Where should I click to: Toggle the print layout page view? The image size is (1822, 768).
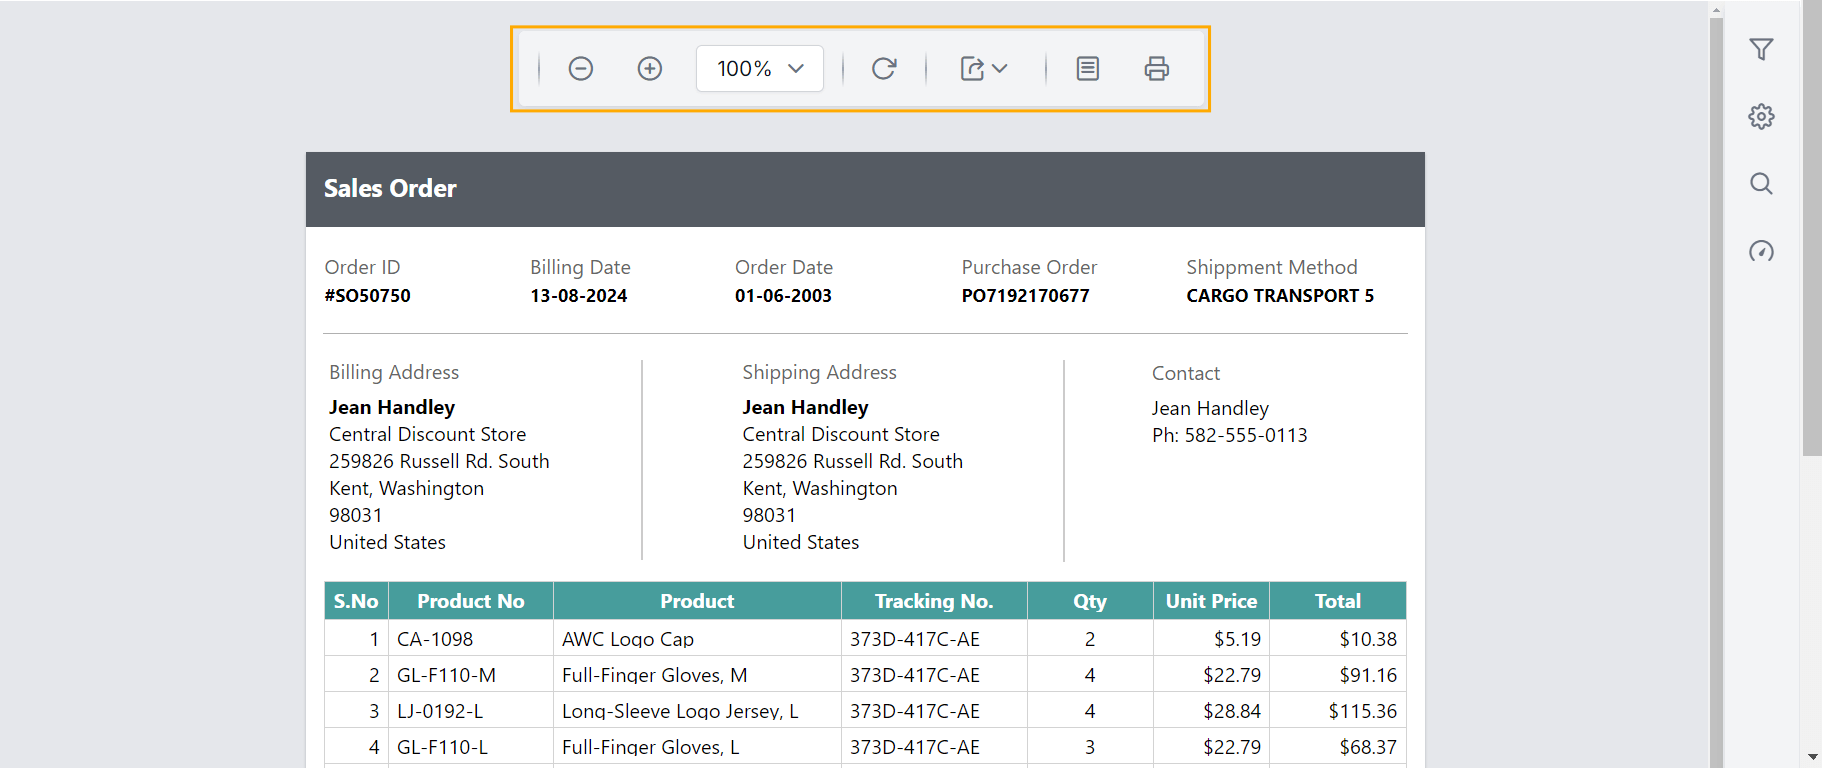coord(1088,68)
